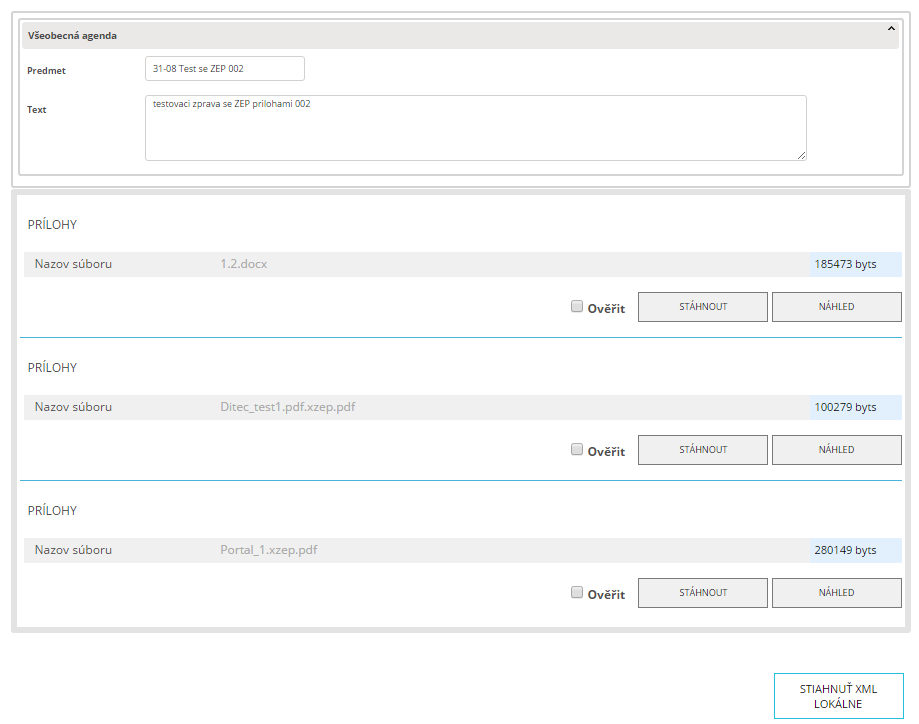This screenshot has height=724, width=919.
Task: Click the Všeobecná agenda header title
Action: click(x=73, y=36)
